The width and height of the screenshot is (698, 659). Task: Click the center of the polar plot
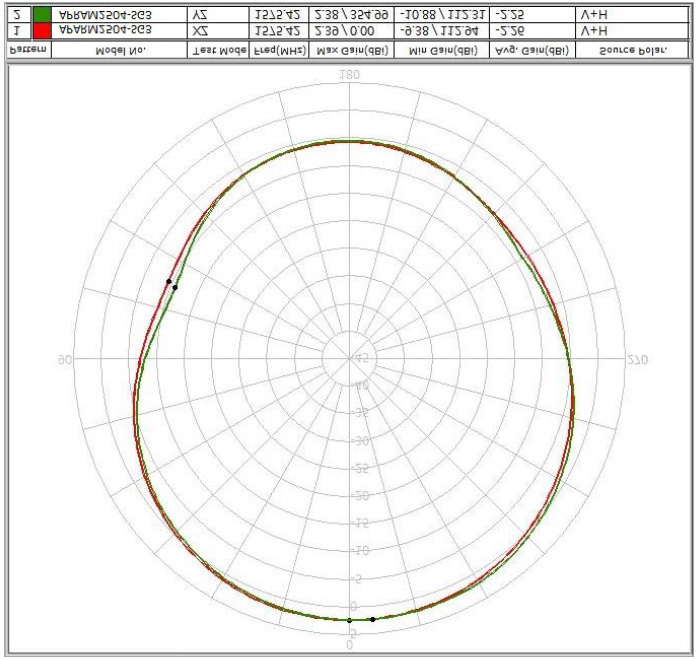click(349, 358)
